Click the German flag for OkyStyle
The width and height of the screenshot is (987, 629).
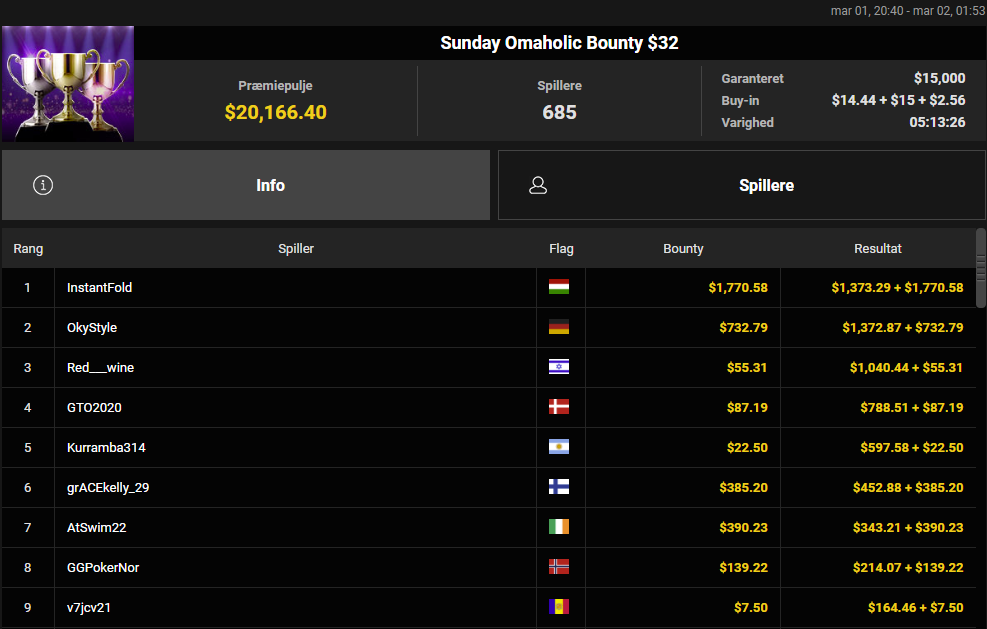tap(559, 328)
